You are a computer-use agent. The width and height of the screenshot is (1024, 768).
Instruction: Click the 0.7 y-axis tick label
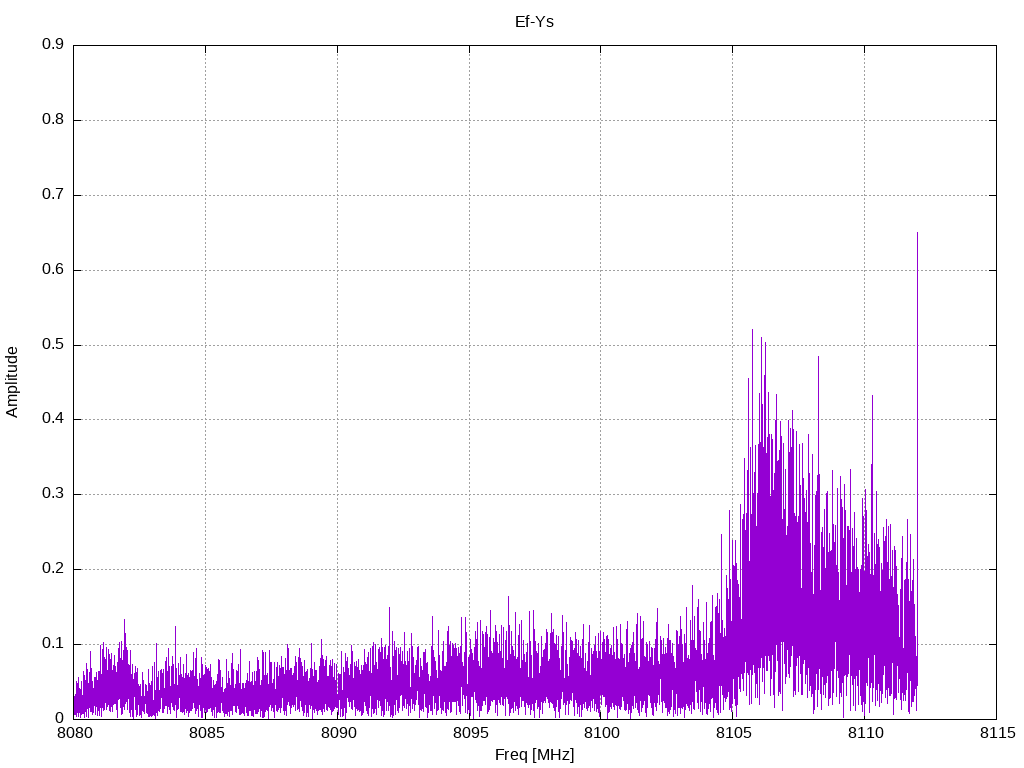(x=53, y=195)
